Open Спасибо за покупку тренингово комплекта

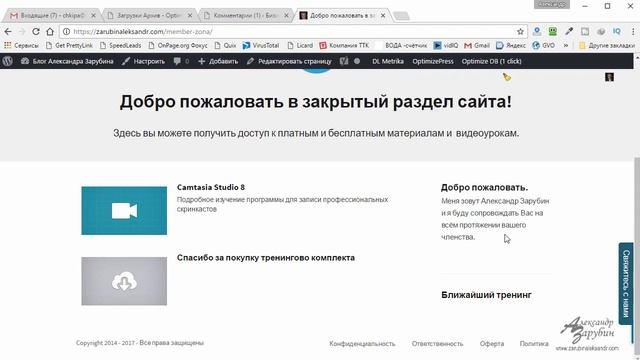pos(266,258)
